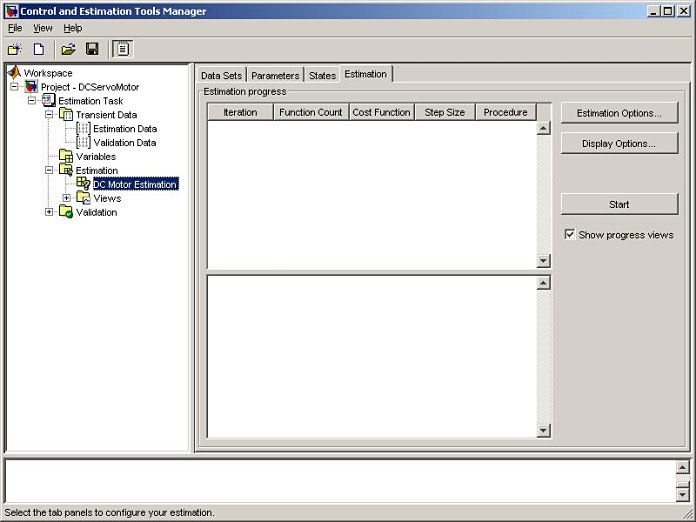Select the Variables folder icon
Viewport: 696px width, 522px height.
[x=66, y=157]
